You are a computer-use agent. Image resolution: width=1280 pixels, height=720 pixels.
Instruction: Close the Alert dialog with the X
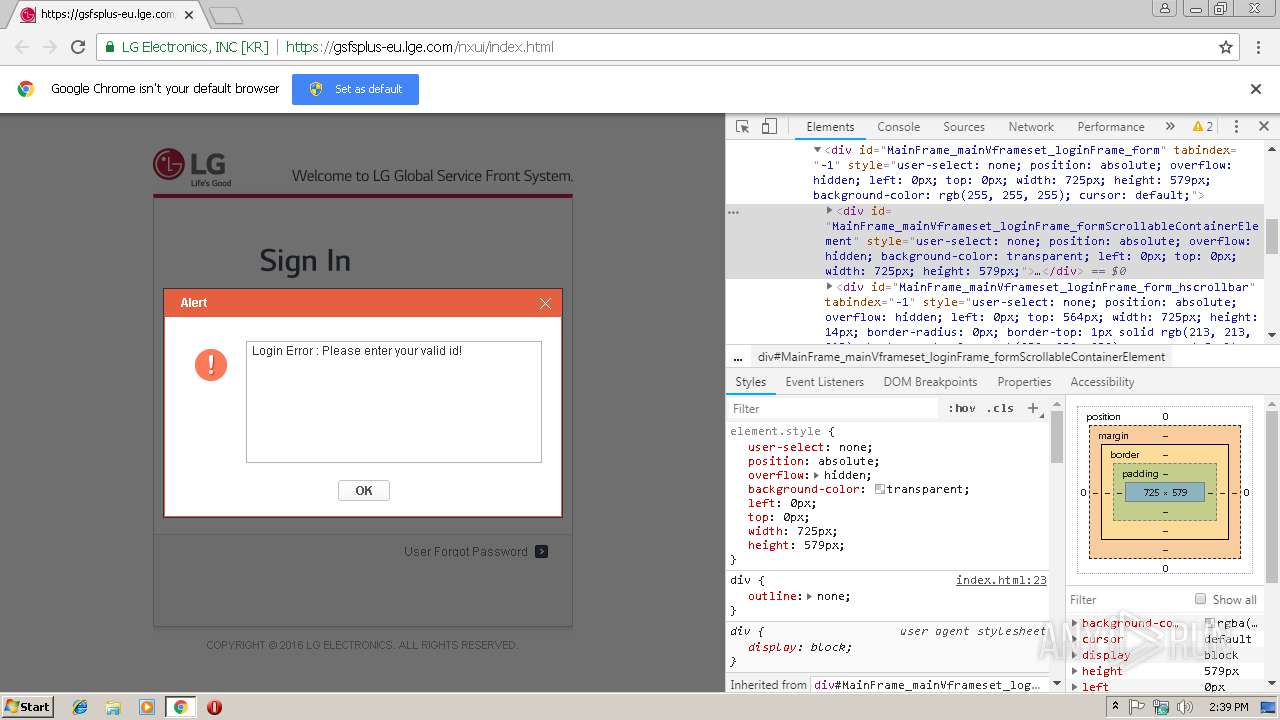tap(545, 303)
